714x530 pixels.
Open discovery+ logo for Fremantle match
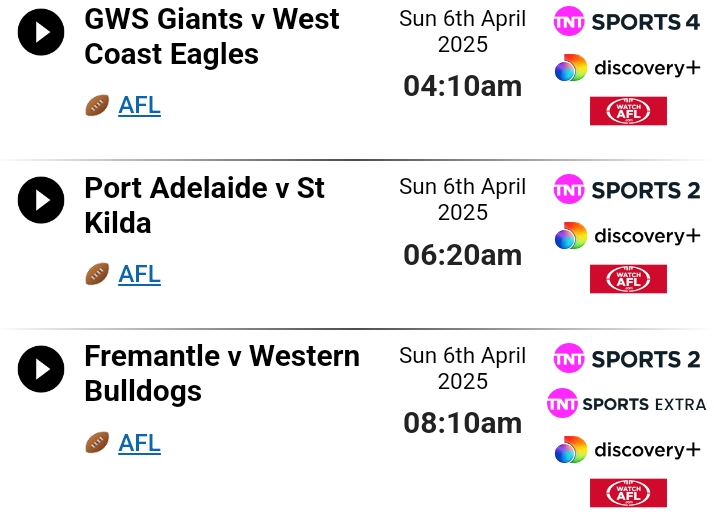[627, 450]
